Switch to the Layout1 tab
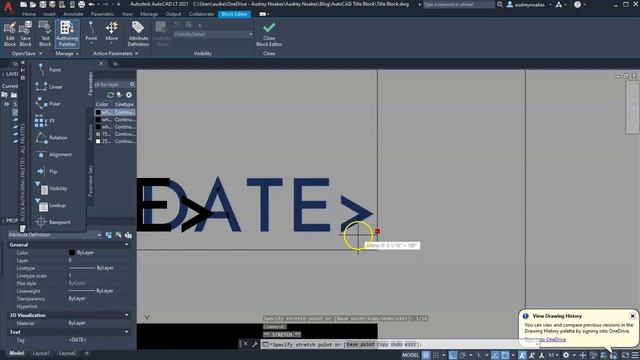This screenshot has height=360, width=640. [x=41, y=353]
